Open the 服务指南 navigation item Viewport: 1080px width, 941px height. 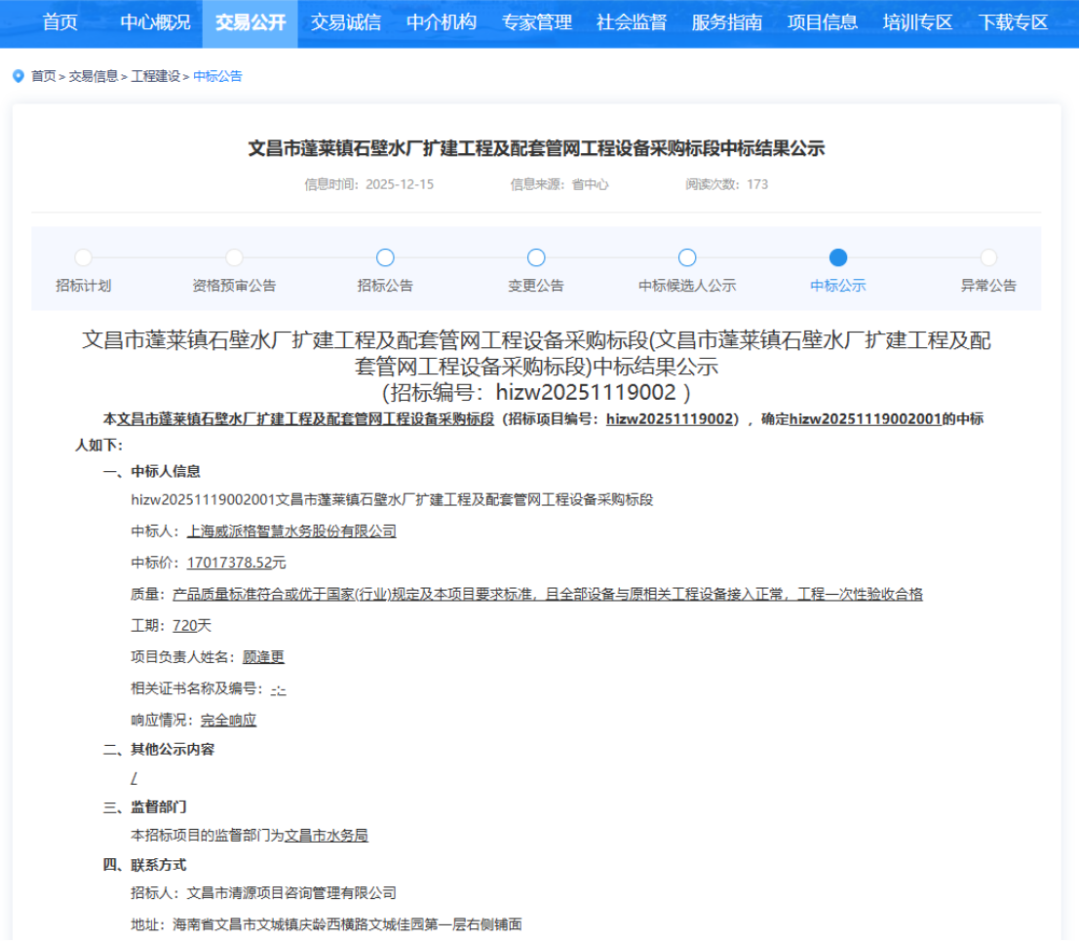[x=727, y=23]
